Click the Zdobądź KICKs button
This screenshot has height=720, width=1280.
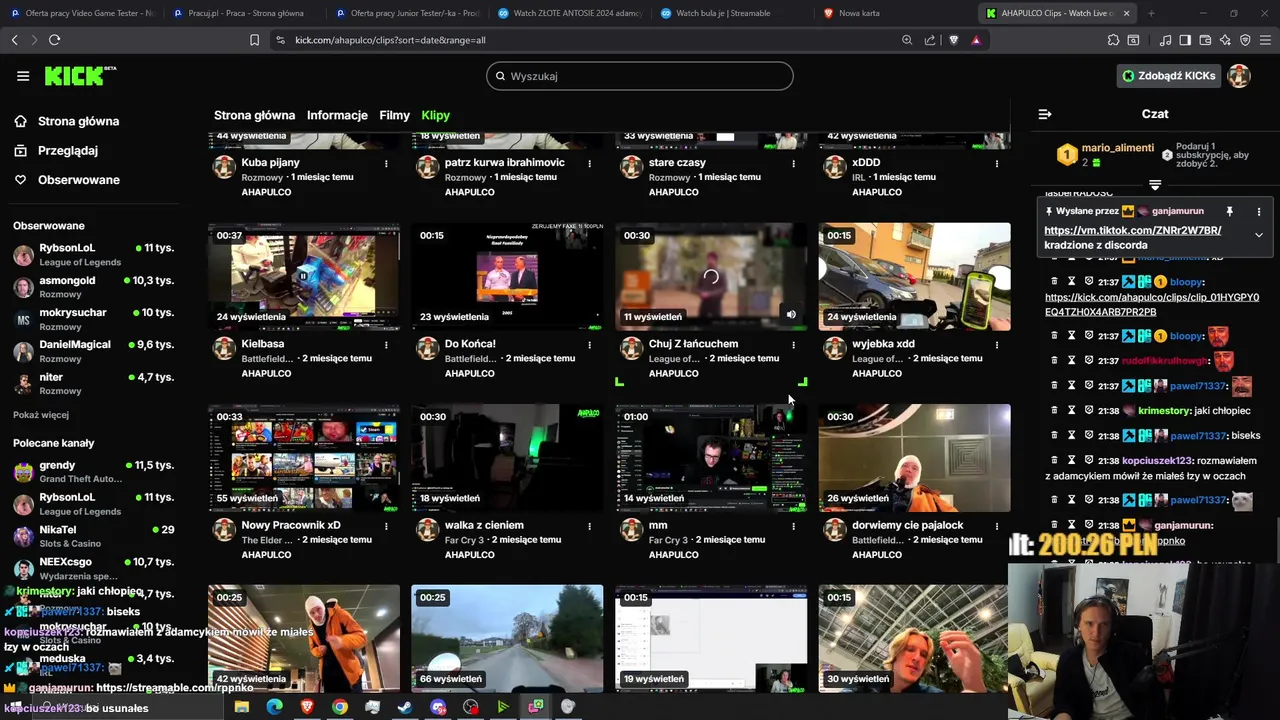pos(1168,76)
